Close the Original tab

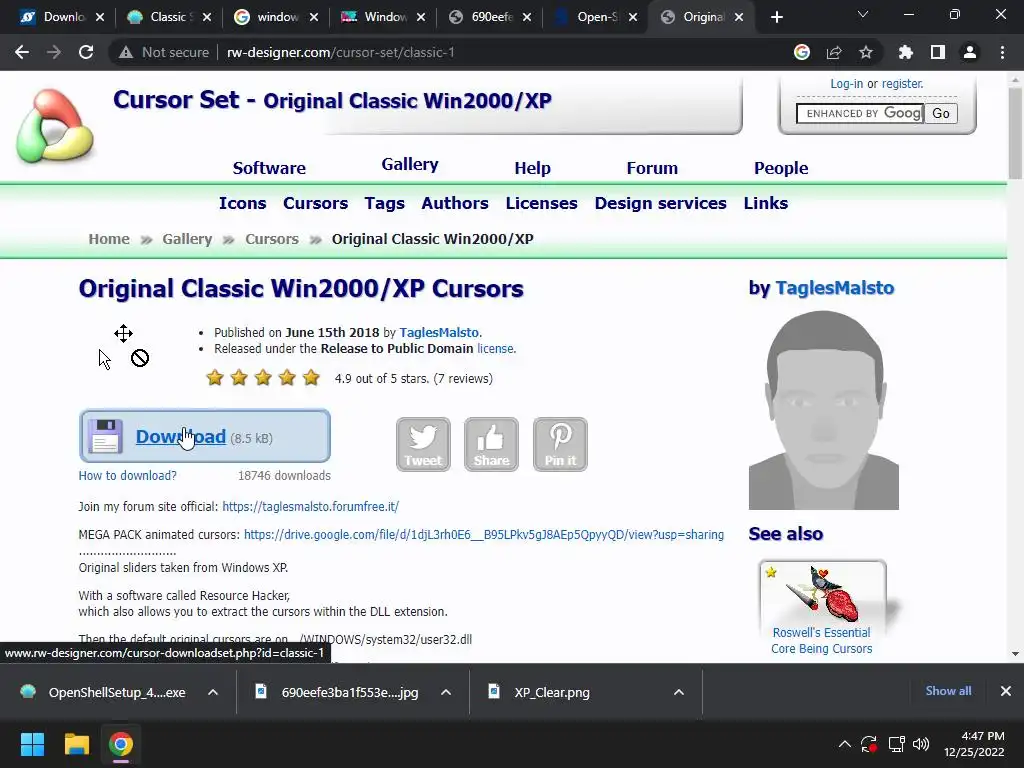(x=739, y=17)
